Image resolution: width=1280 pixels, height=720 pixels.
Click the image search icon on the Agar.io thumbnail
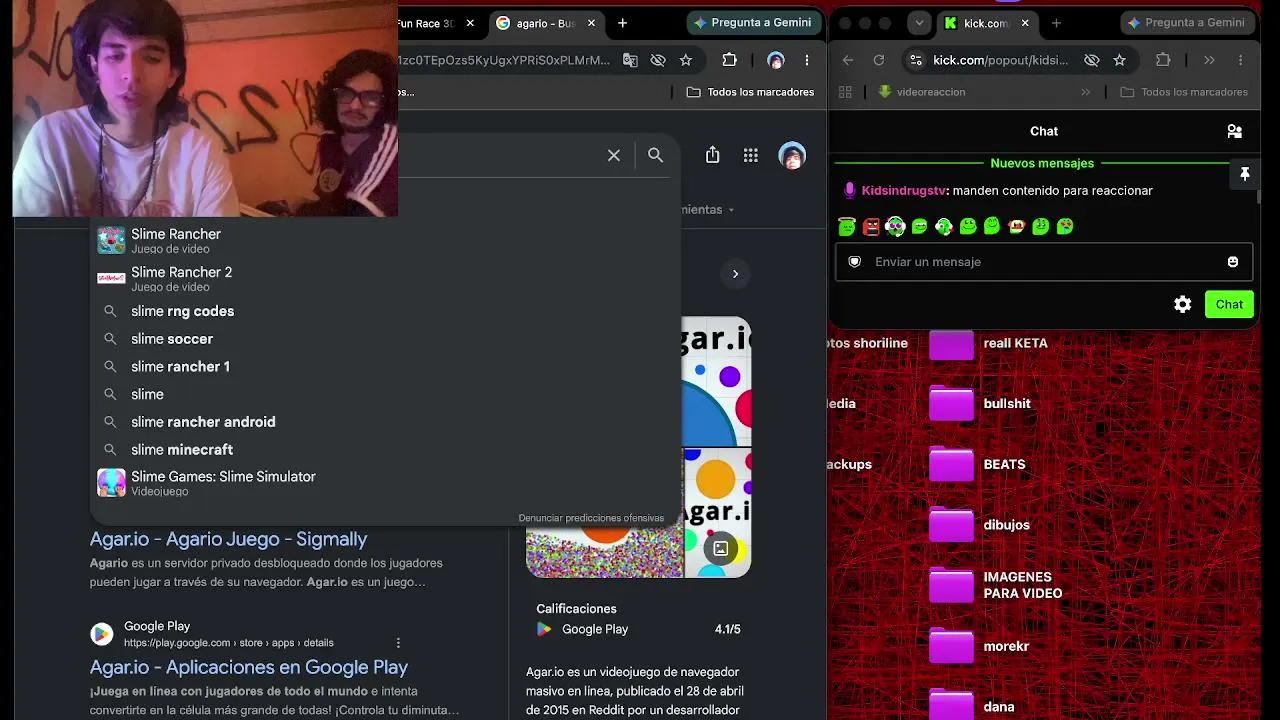pyautogui.click(x=720, y=548)
